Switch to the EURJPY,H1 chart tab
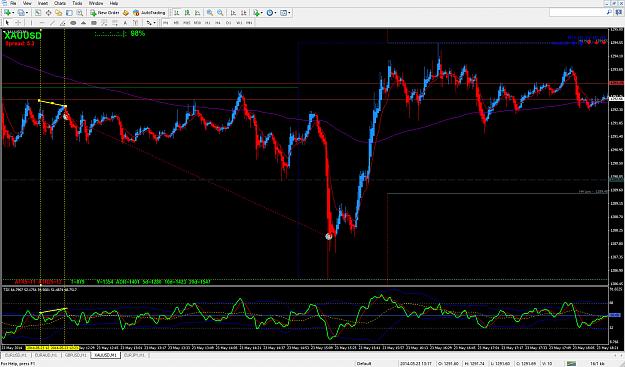This screenshot has width=625, height=367. click(134, 355)
